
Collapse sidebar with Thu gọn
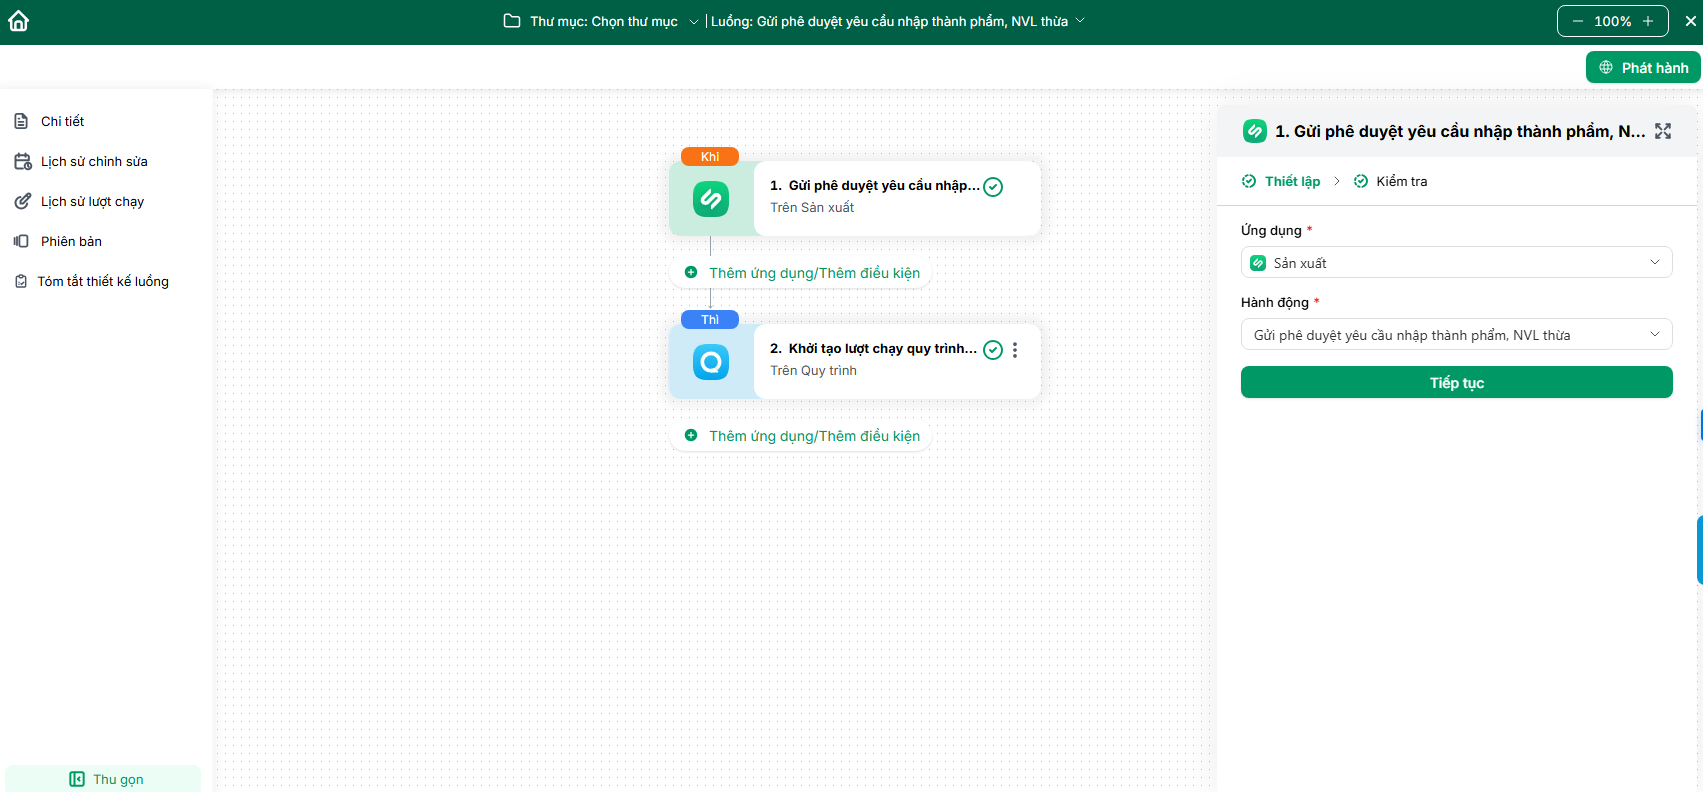click(x=103, y=779)
